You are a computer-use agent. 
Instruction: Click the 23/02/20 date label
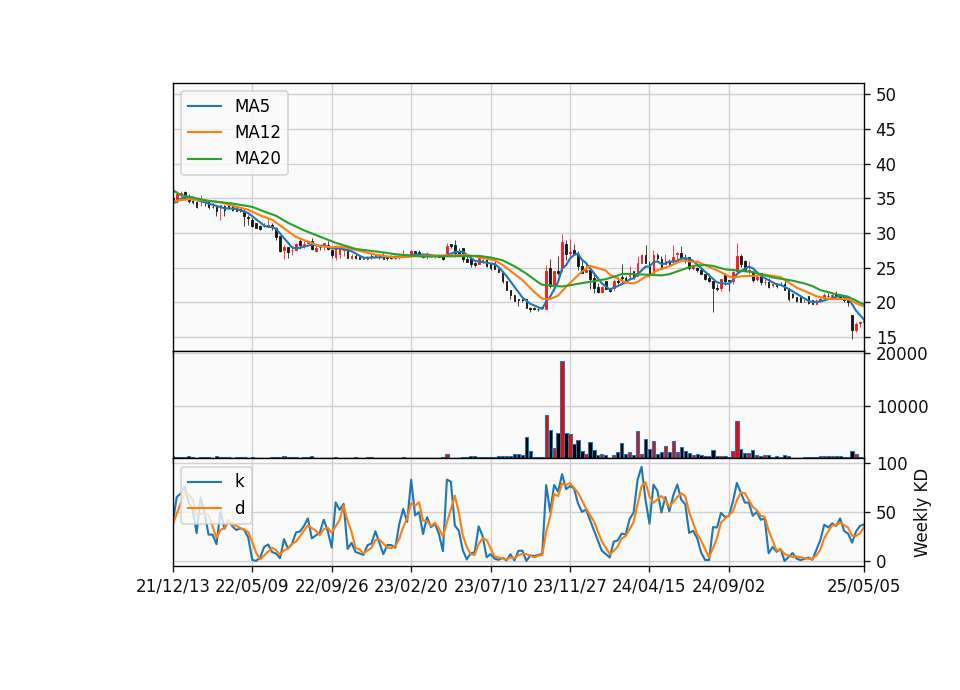tap(411, 586)
